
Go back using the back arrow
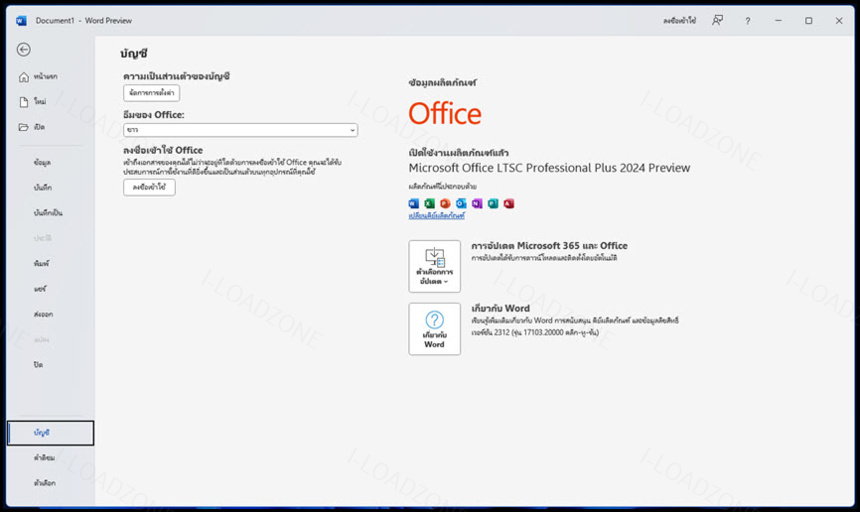tap(24, 50)
